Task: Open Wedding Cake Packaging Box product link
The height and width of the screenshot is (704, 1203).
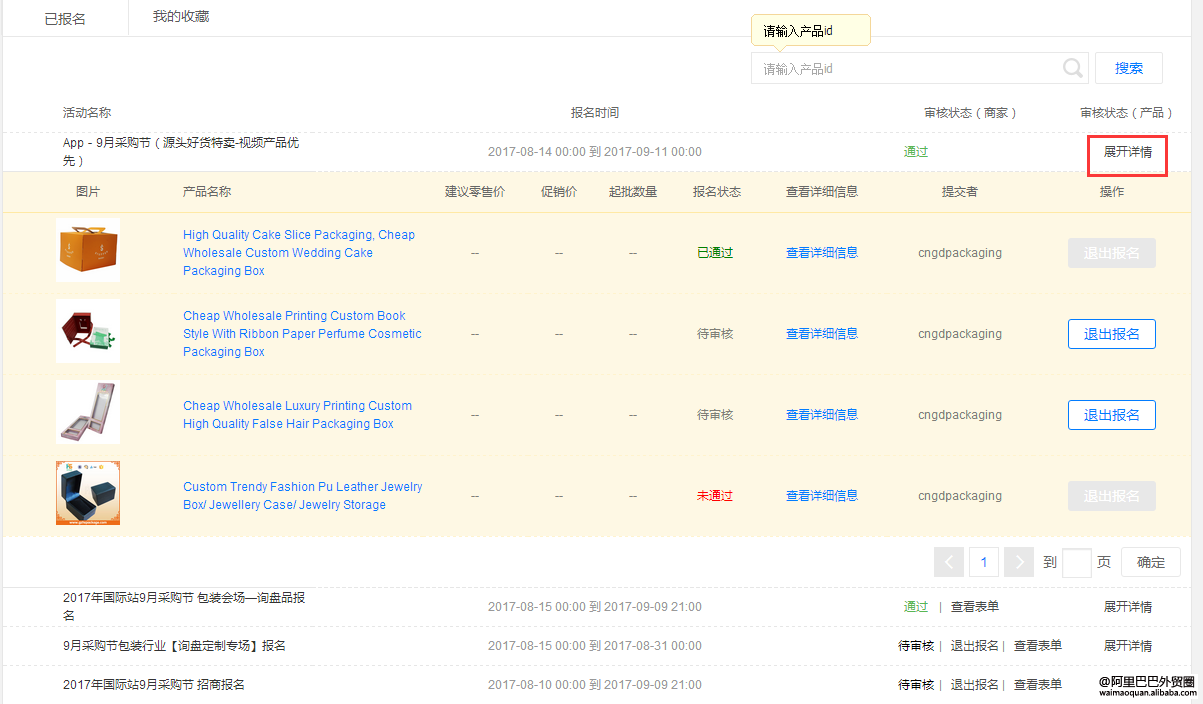Action: tap(298, 253)
